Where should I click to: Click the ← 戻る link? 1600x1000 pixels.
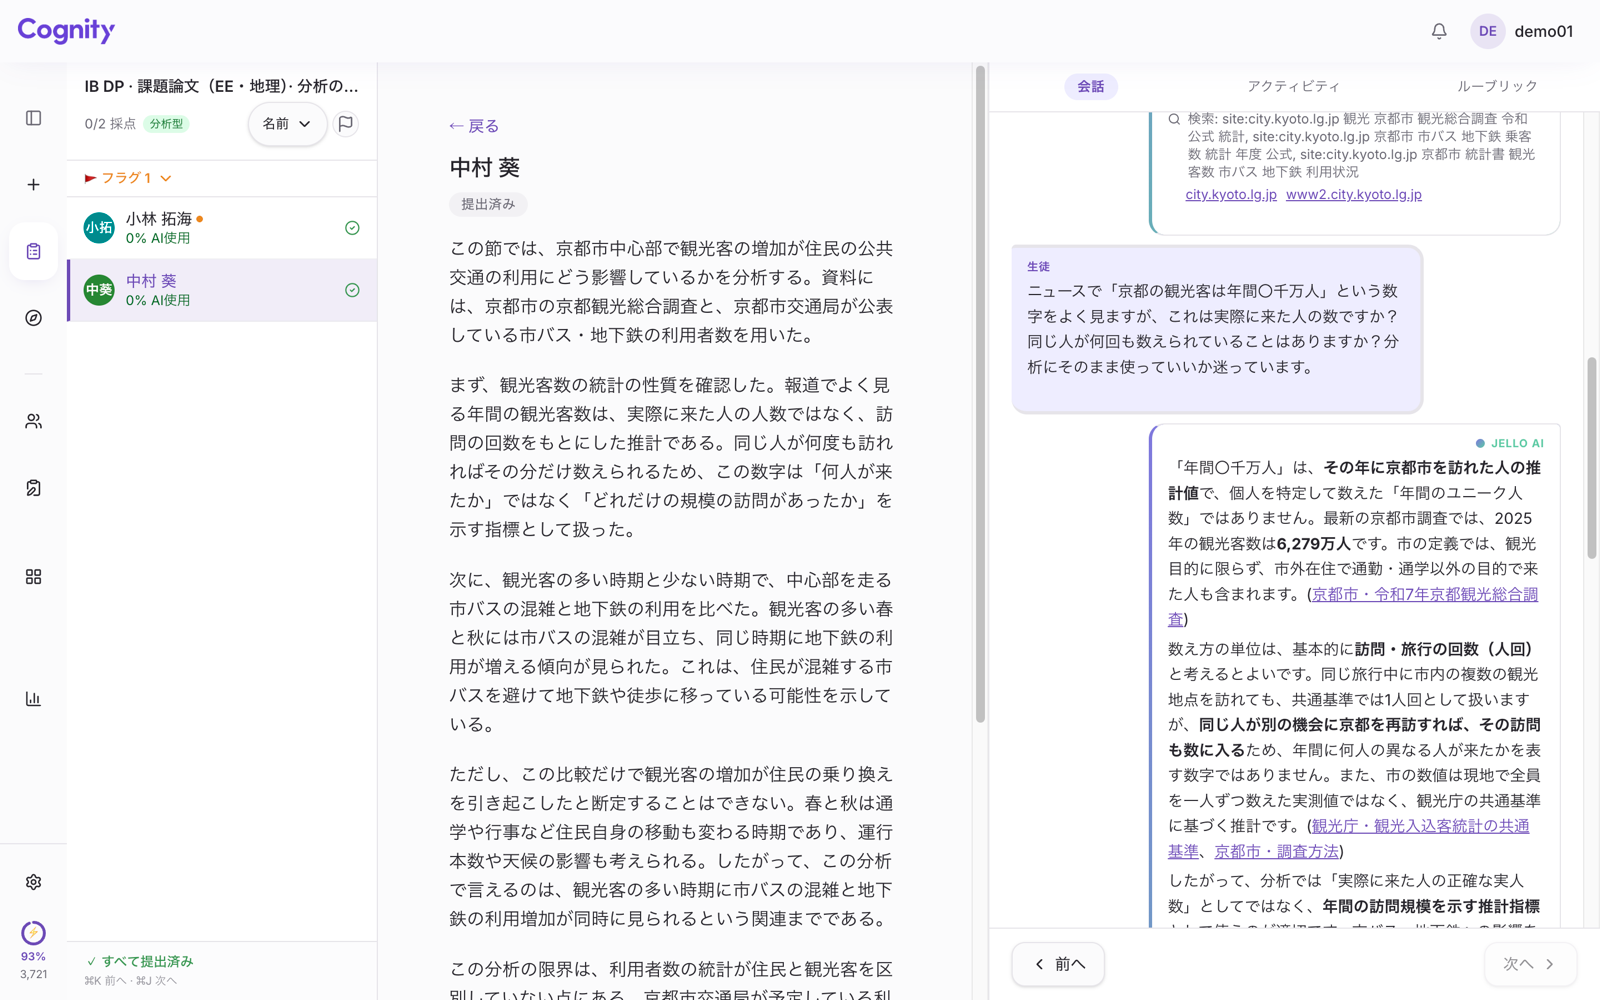[474, 126]
